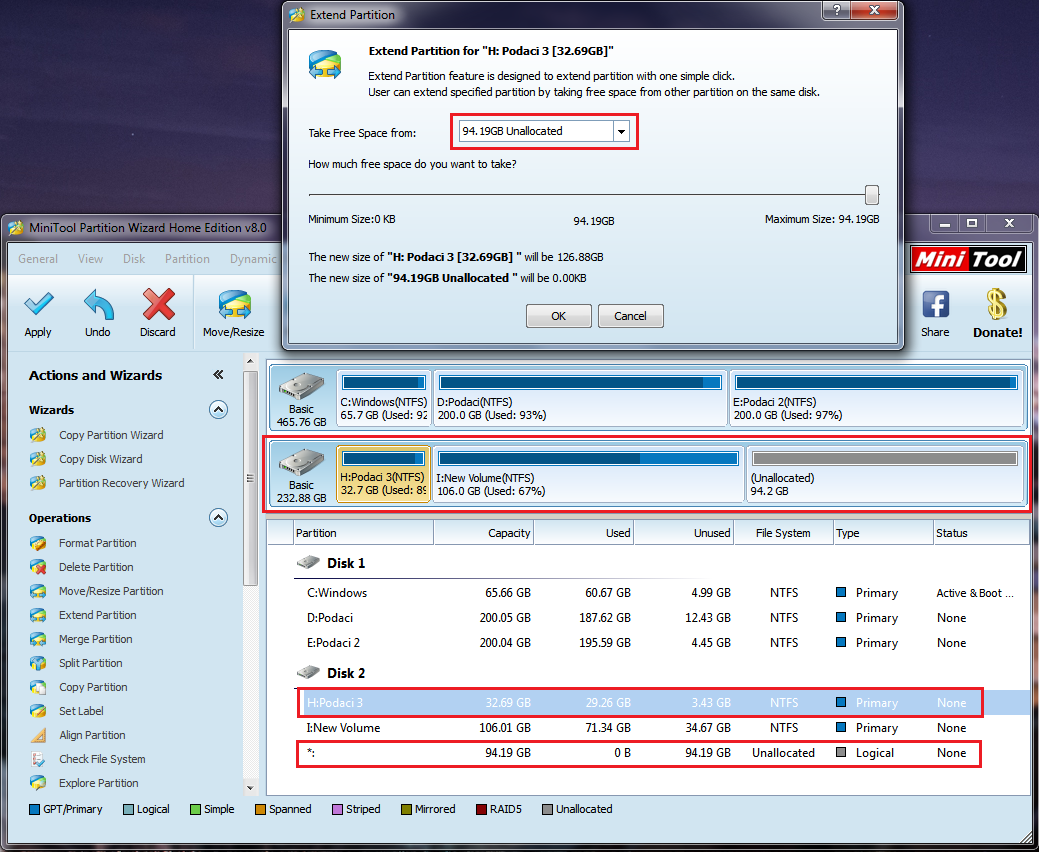The width and height of the screenshot is (1039, 852).
Task: Click the Capacity column header
Action: tap(484, 533)
